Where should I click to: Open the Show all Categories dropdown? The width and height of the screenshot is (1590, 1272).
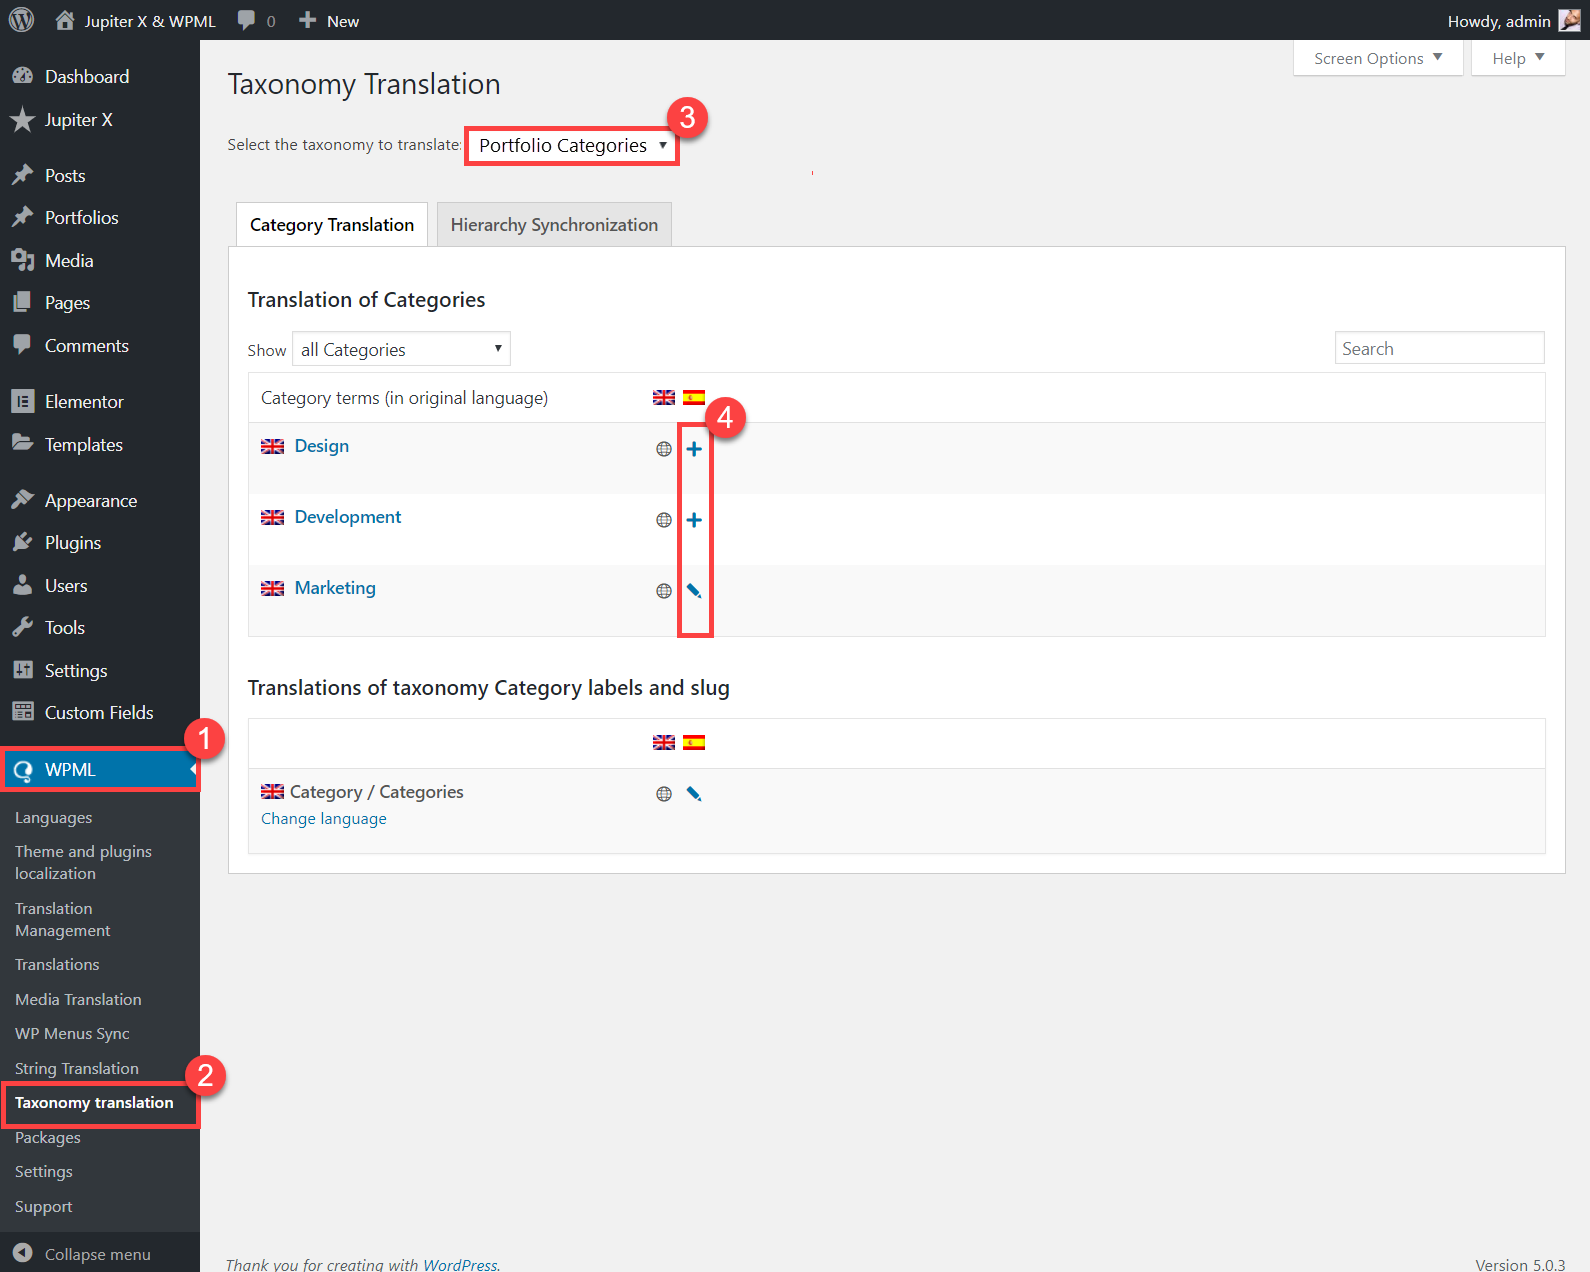coord(401,349)
